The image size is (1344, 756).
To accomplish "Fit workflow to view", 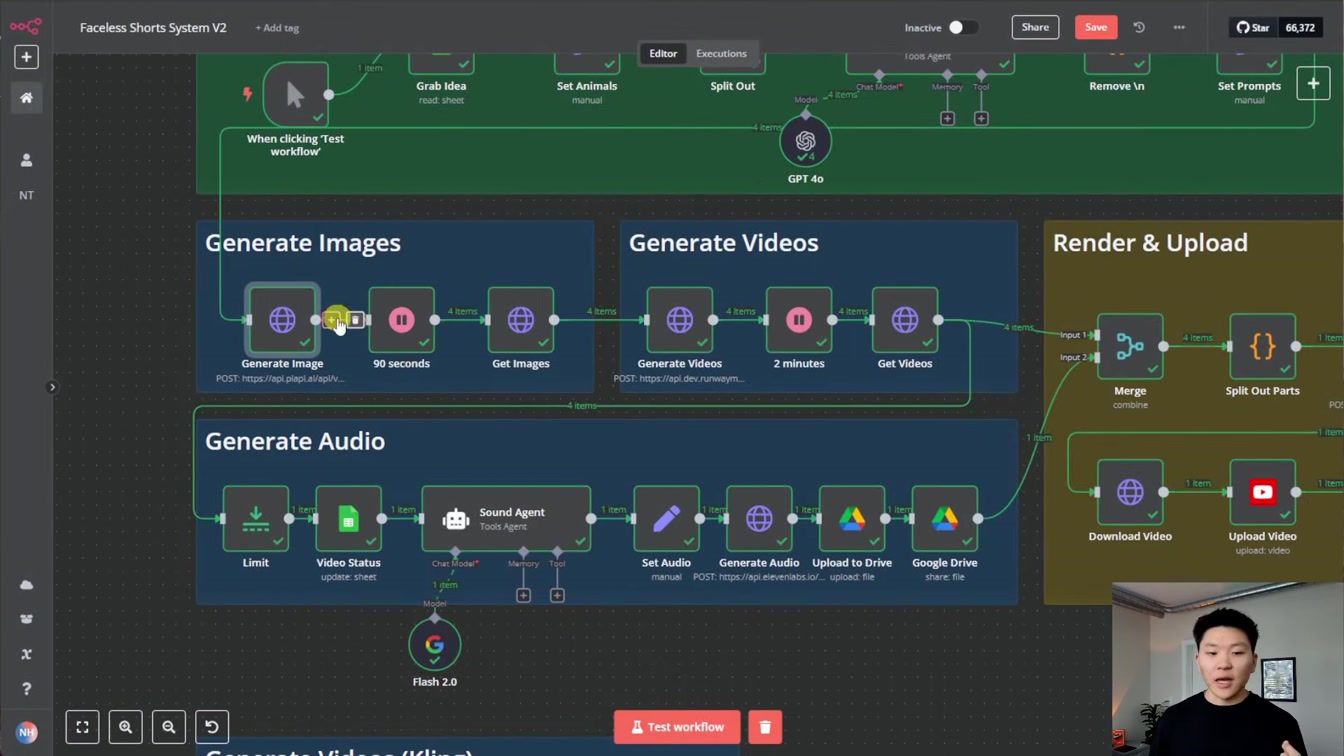I will tap(83, 727).
